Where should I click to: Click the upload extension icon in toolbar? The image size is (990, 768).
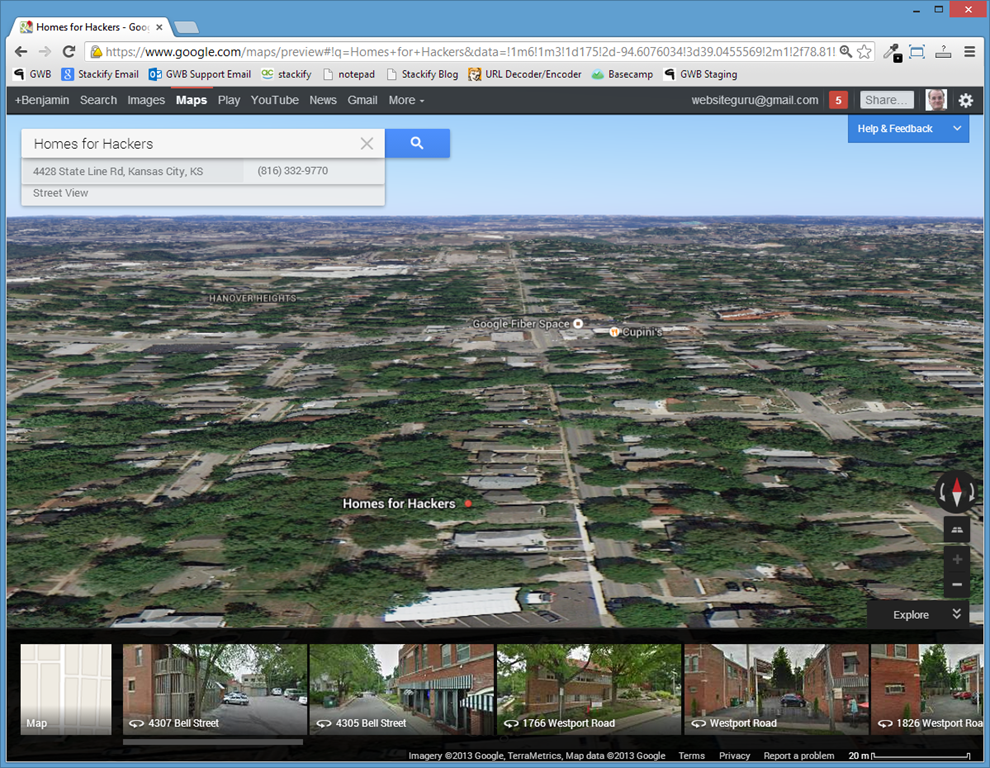(x=943, y=52)
